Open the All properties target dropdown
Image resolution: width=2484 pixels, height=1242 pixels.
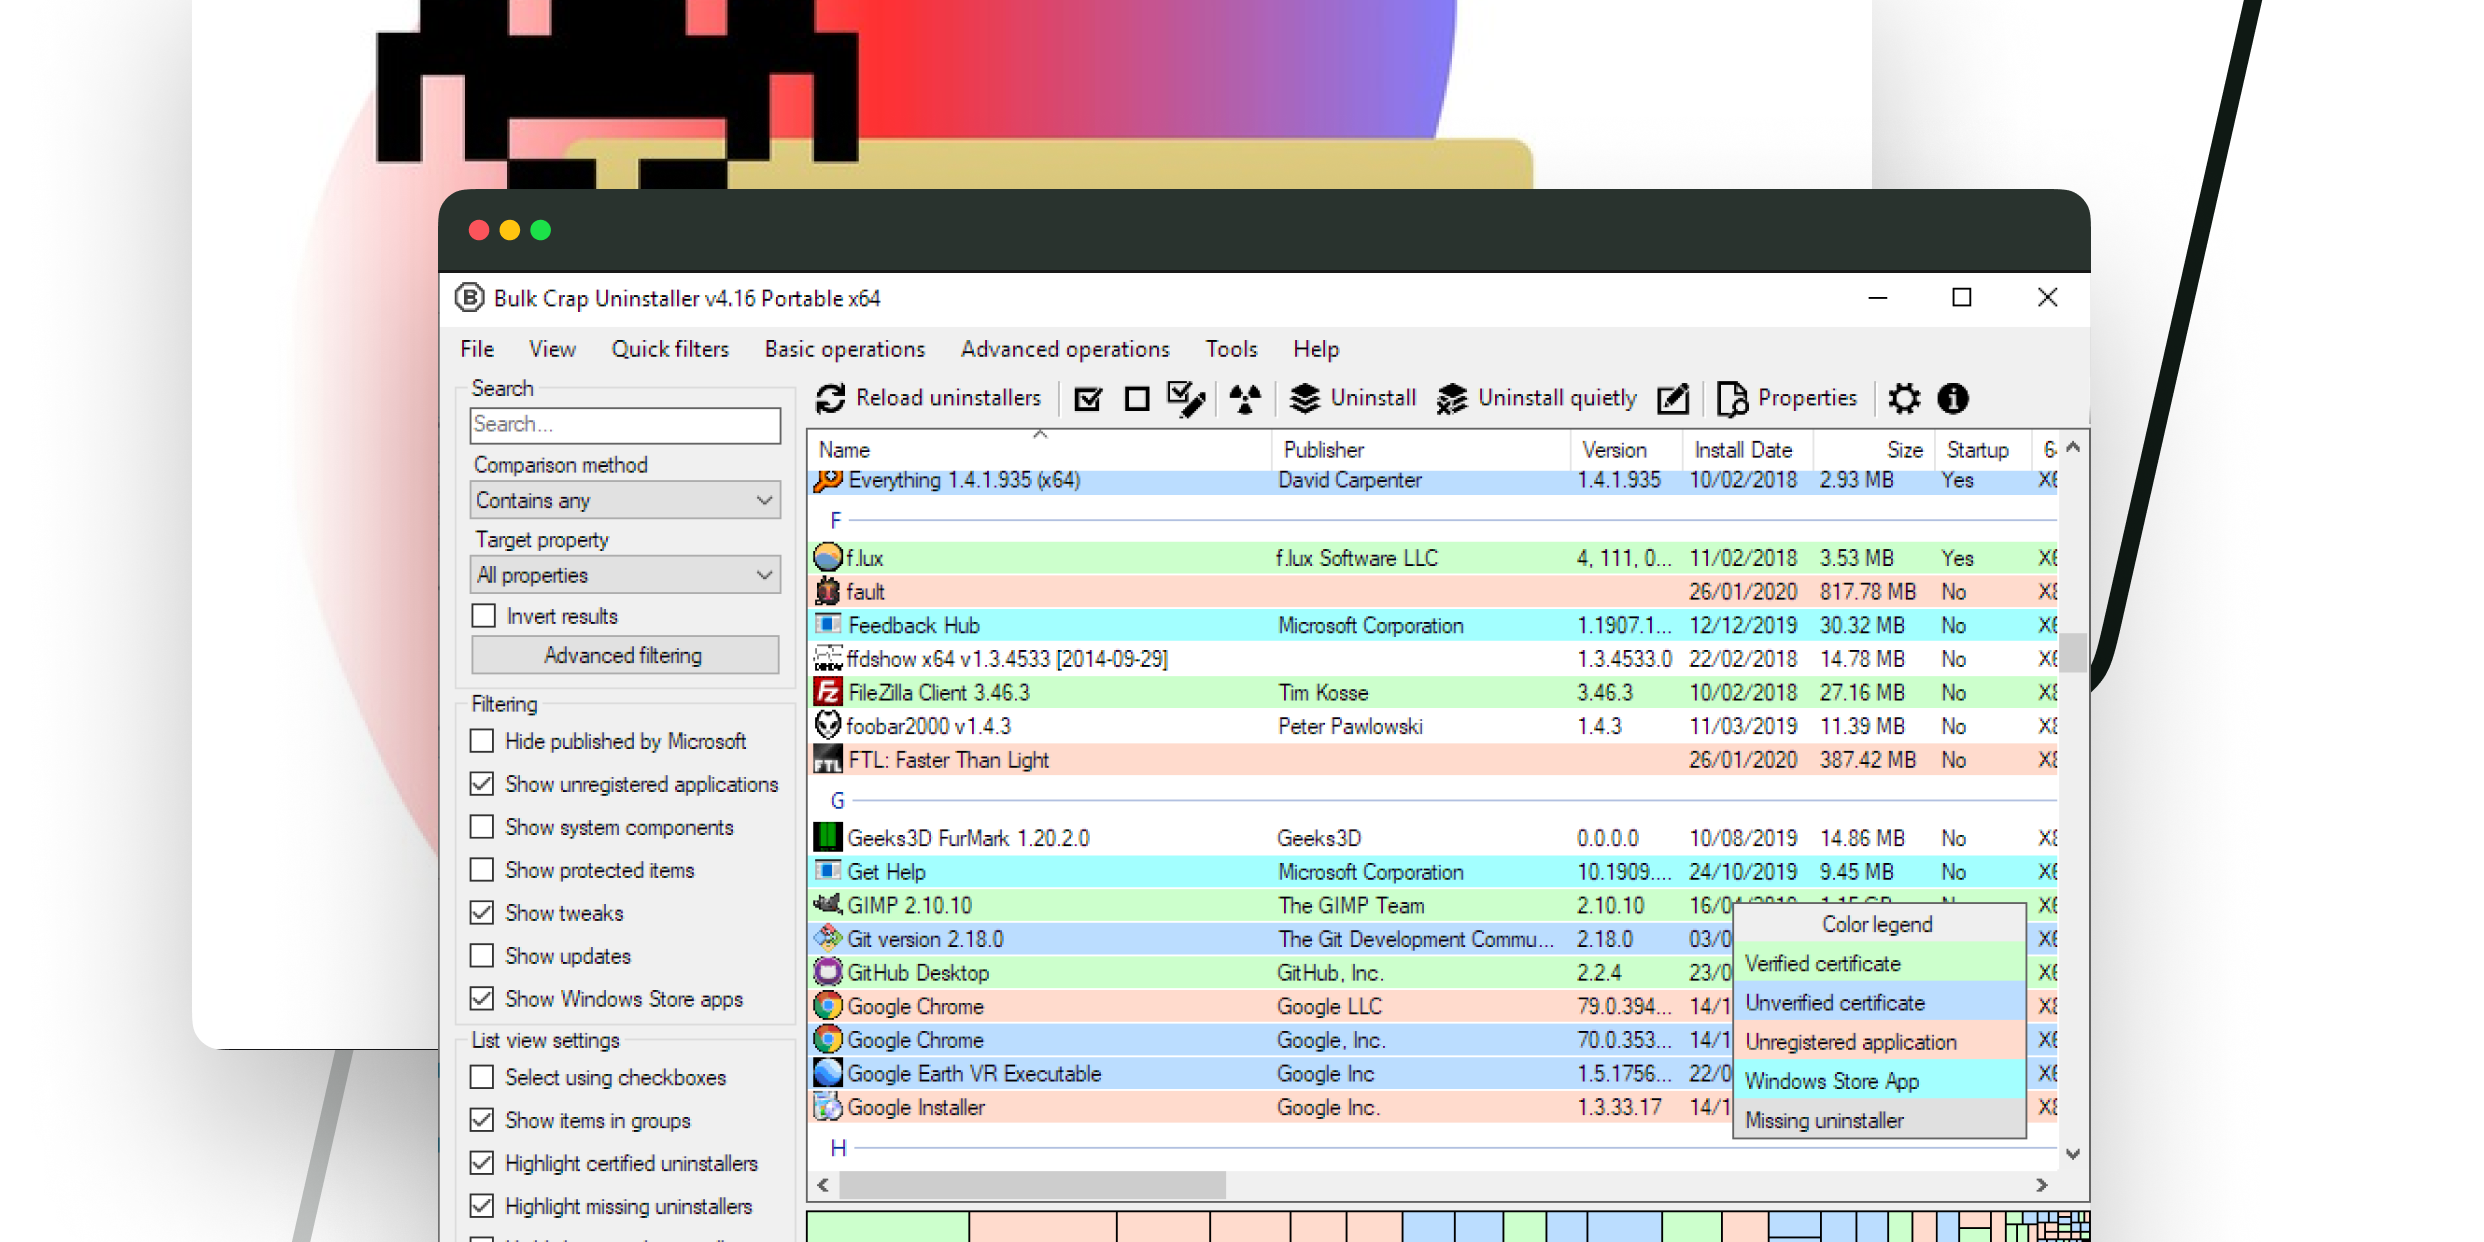coord(625,575)
